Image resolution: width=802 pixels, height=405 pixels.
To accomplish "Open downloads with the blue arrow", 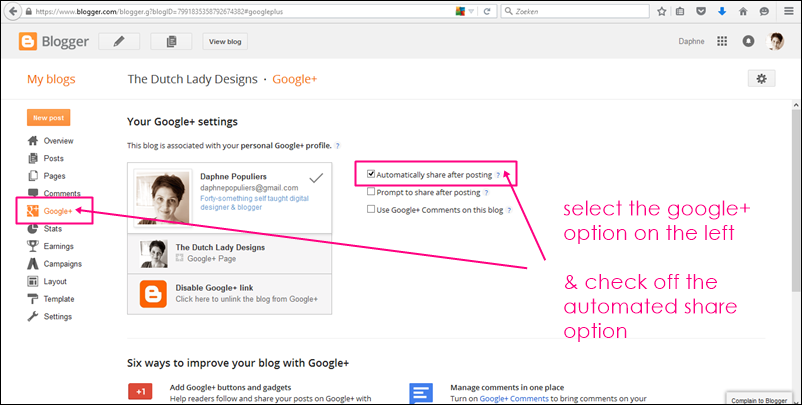I will click(x=722, y=11).
